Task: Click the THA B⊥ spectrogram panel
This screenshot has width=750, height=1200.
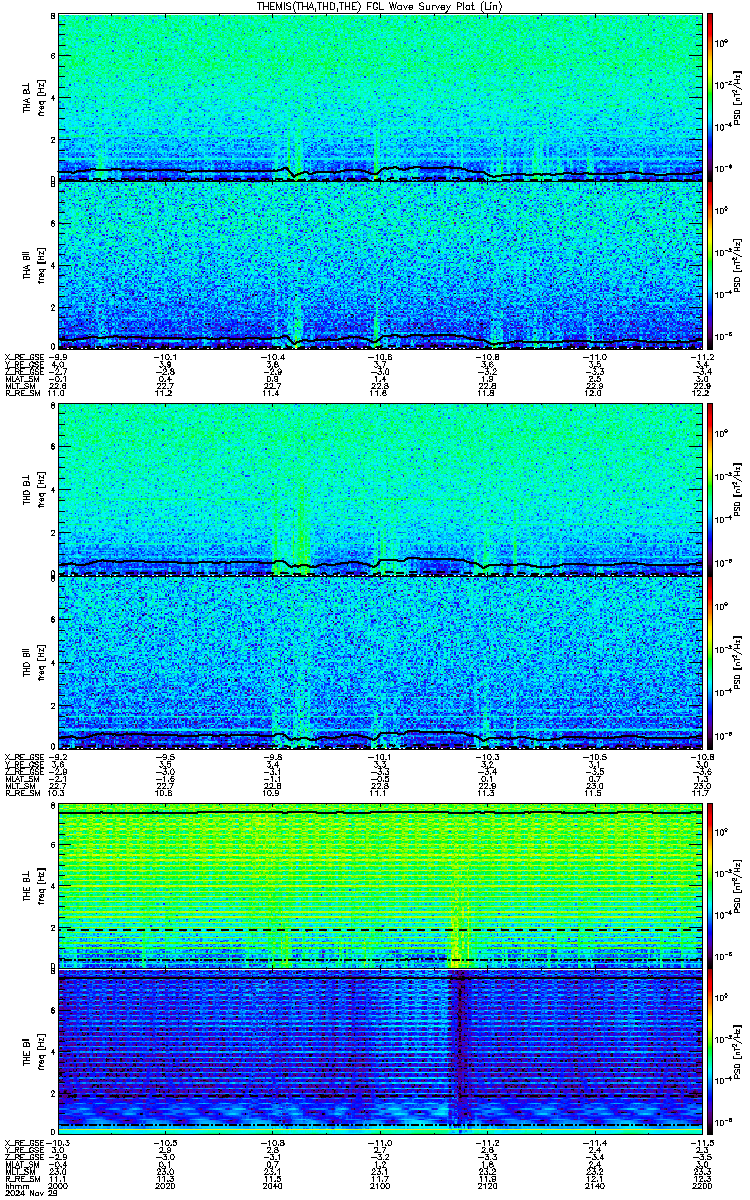Action: point(380,97)
